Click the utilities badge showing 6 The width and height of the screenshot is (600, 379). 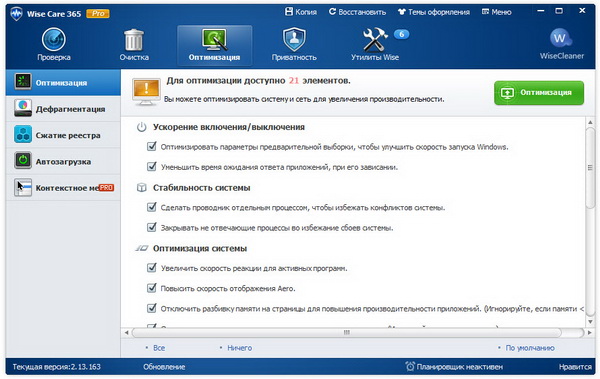[x=401, y=34]
